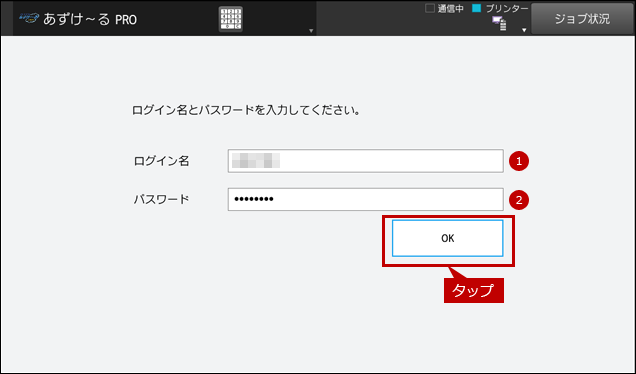Expand the dropdown arrow beside the keypad
This screenshot has height=374, width=636.
[311, 31]
